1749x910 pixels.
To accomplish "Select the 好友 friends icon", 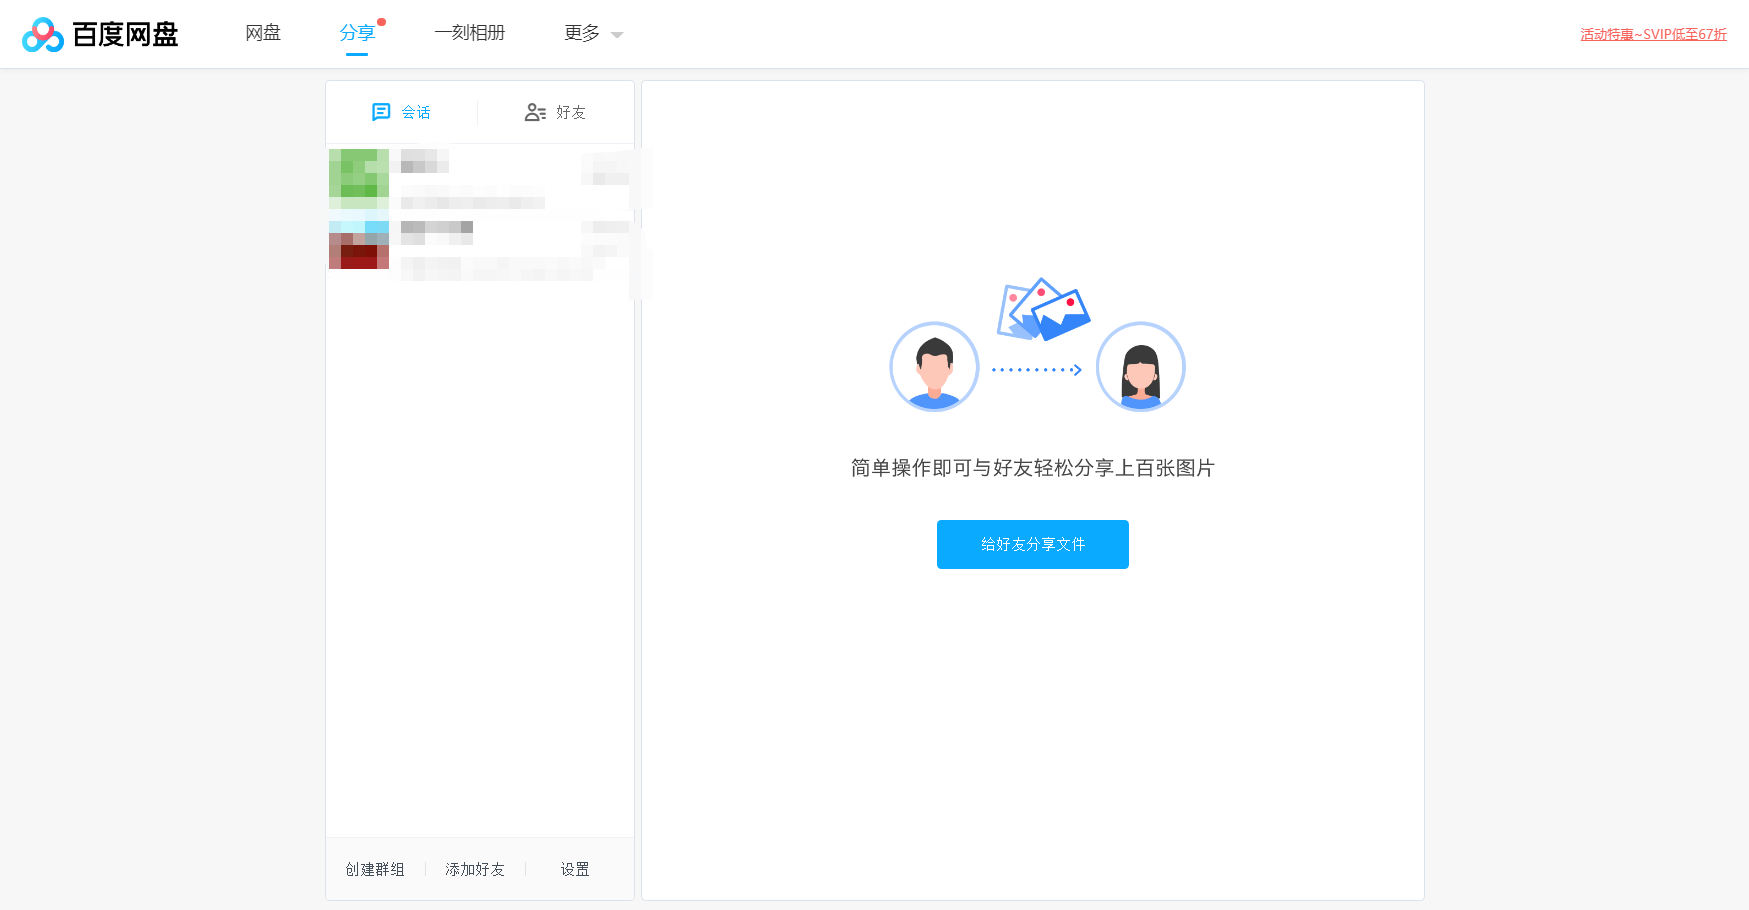I will pyautogui.click(x=535, y=111).
